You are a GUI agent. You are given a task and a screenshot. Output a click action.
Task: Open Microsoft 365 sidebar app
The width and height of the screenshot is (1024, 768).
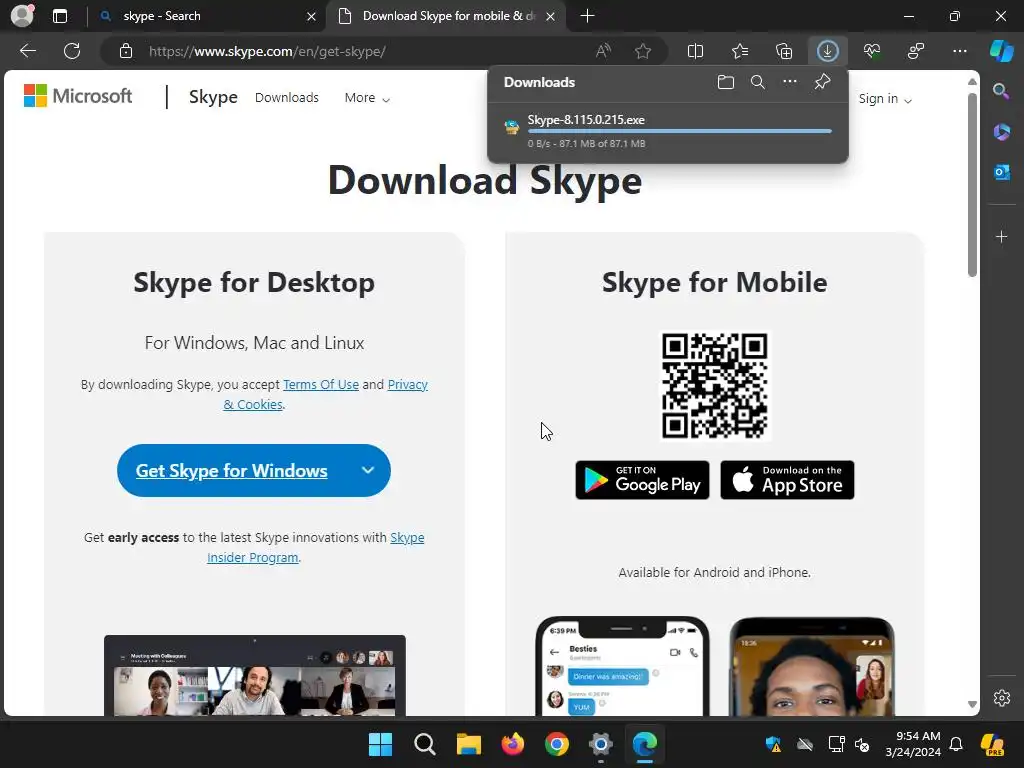point(1002,132)
